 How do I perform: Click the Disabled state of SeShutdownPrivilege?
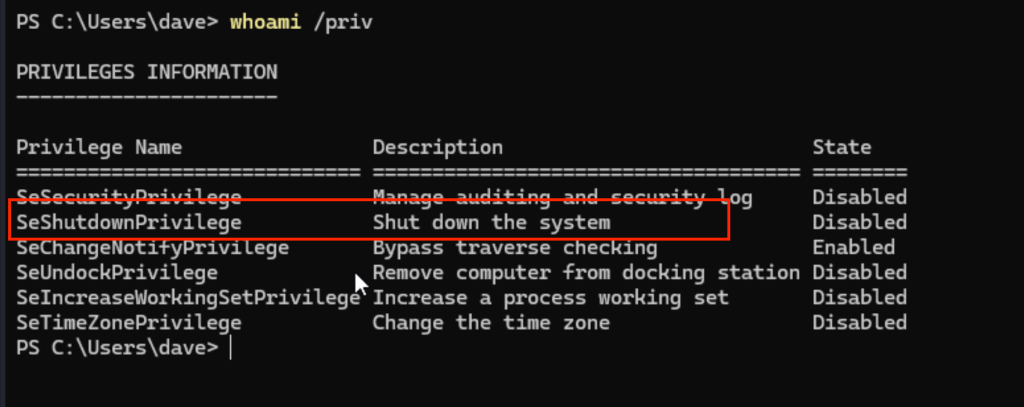pyautogui.click(x=859, y=222)
